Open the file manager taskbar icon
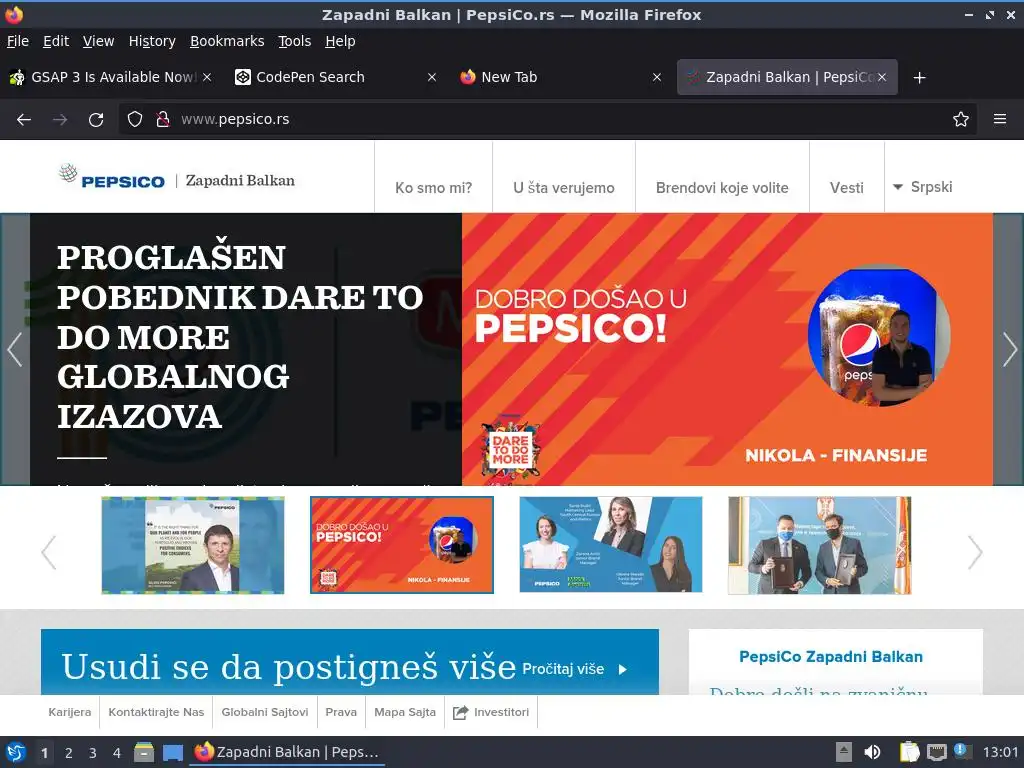Image resolution: width=1024 pixels, height=768 pixels. coord(144,752)
